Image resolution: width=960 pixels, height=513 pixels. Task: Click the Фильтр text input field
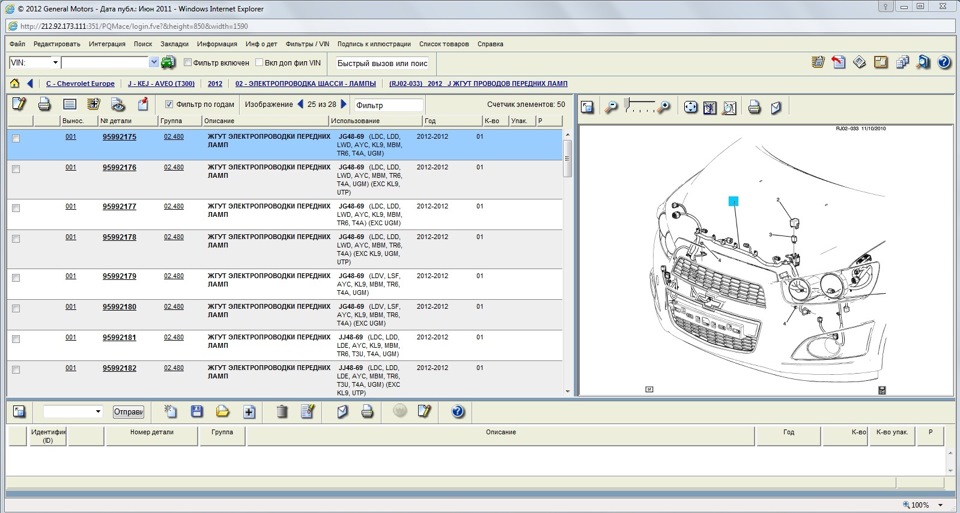(x=388, y=105)
